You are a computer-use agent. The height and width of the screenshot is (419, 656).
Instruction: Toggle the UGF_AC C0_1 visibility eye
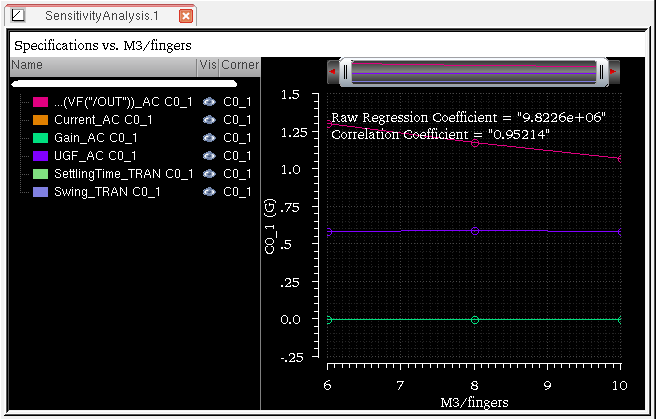209,156
